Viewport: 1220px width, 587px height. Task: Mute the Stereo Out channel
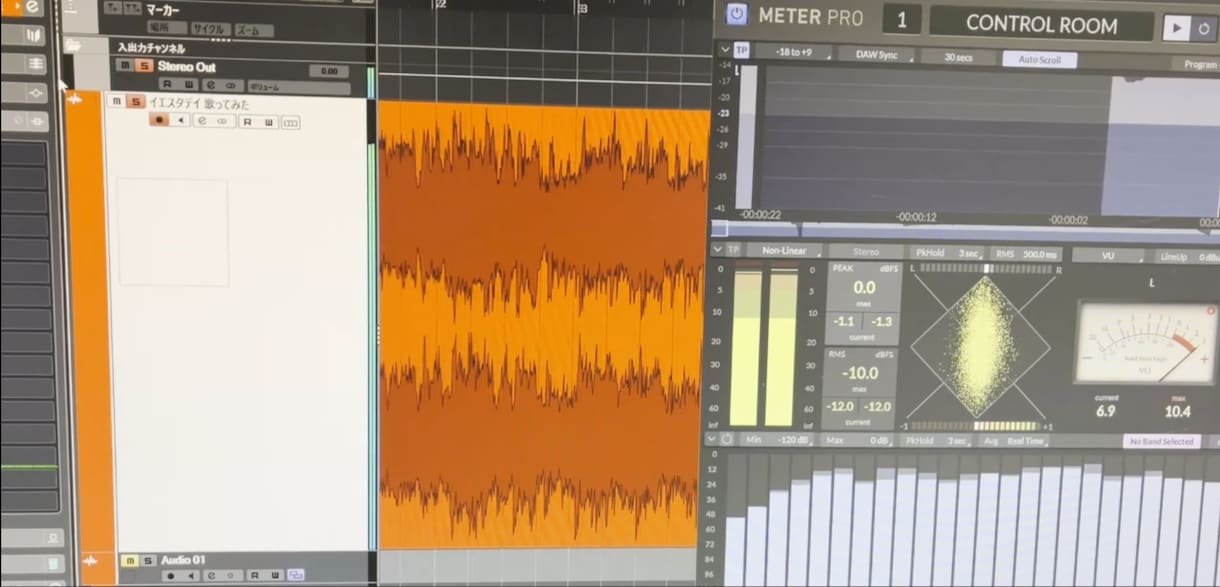click(125, 65)
